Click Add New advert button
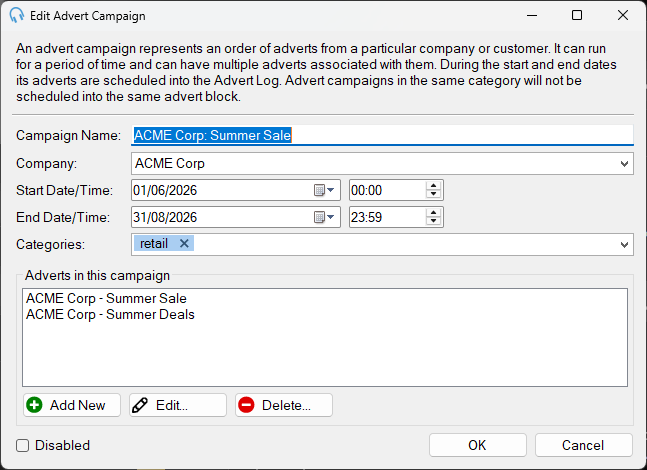This screenshot has height=470, width=647. [72, 405]
